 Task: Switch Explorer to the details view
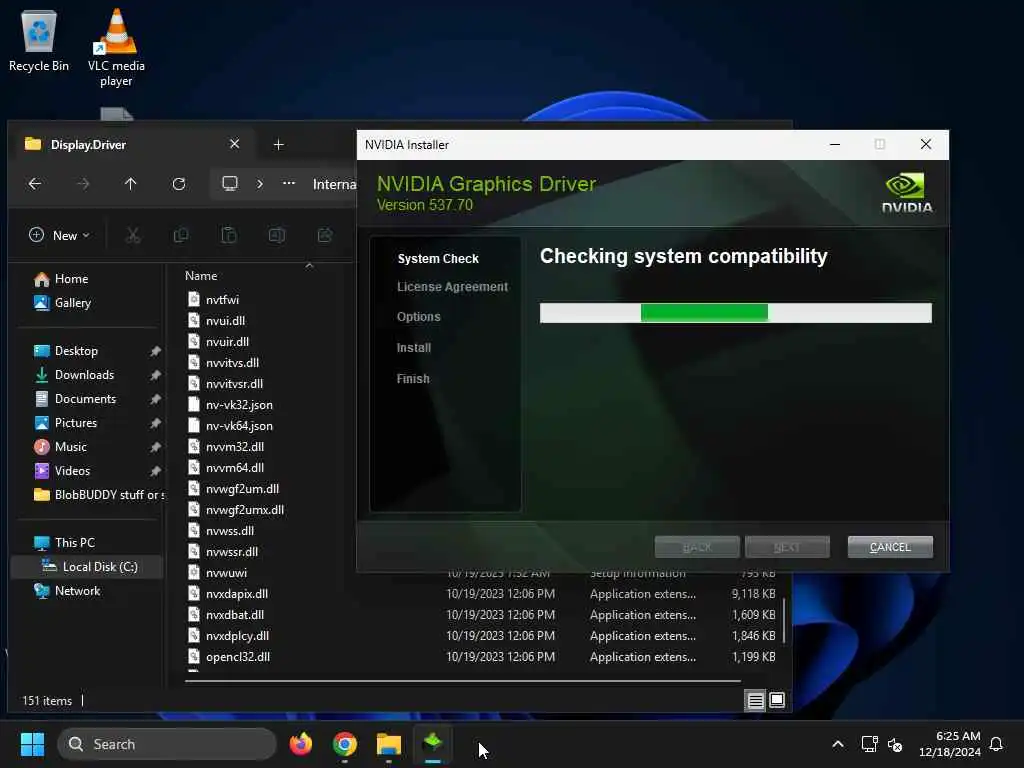click(756, 701)
